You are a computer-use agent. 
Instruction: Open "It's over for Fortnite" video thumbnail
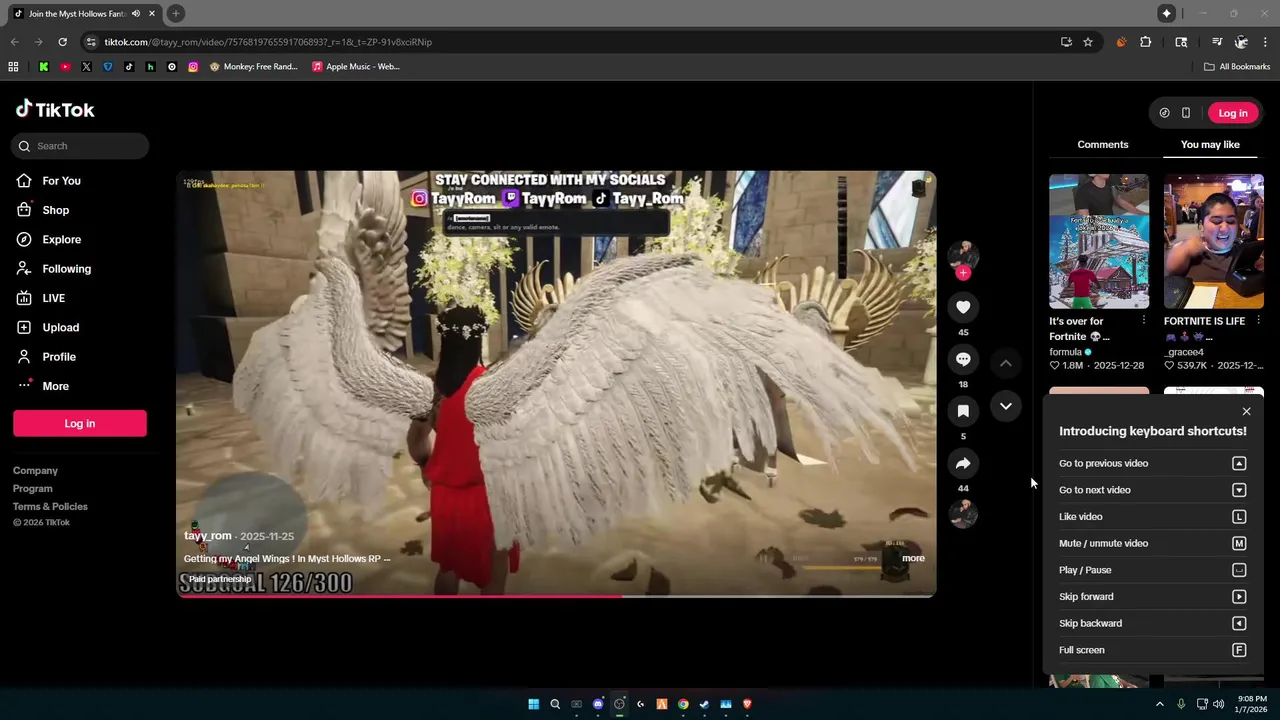point(1099,241)
